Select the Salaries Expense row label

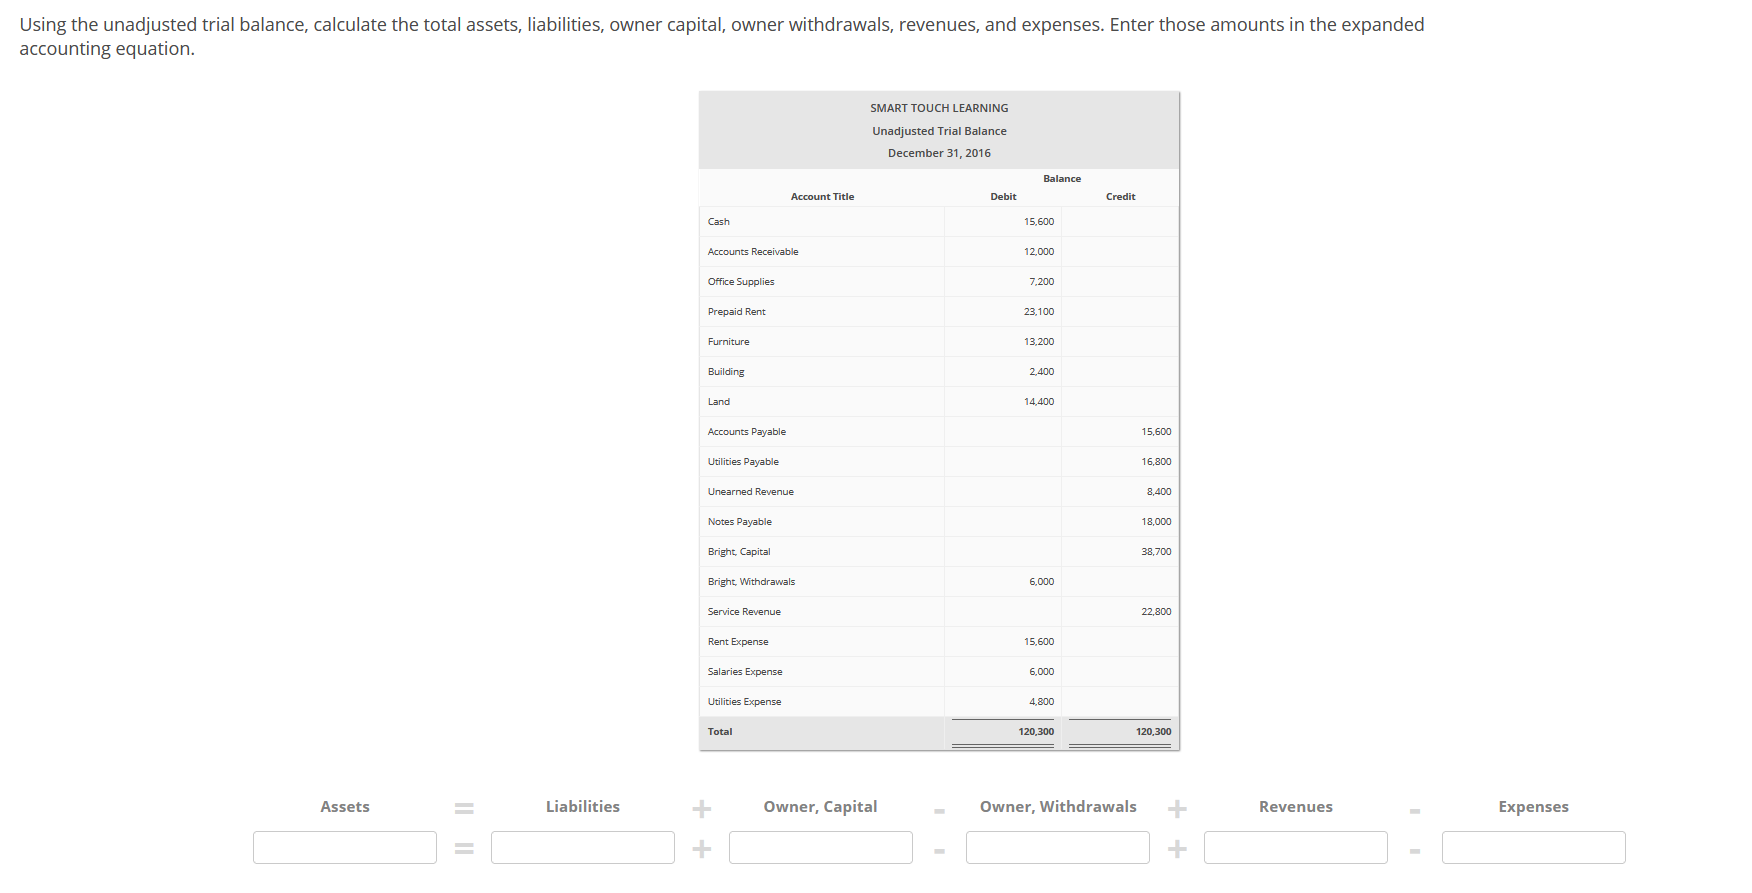coord(745,672)
